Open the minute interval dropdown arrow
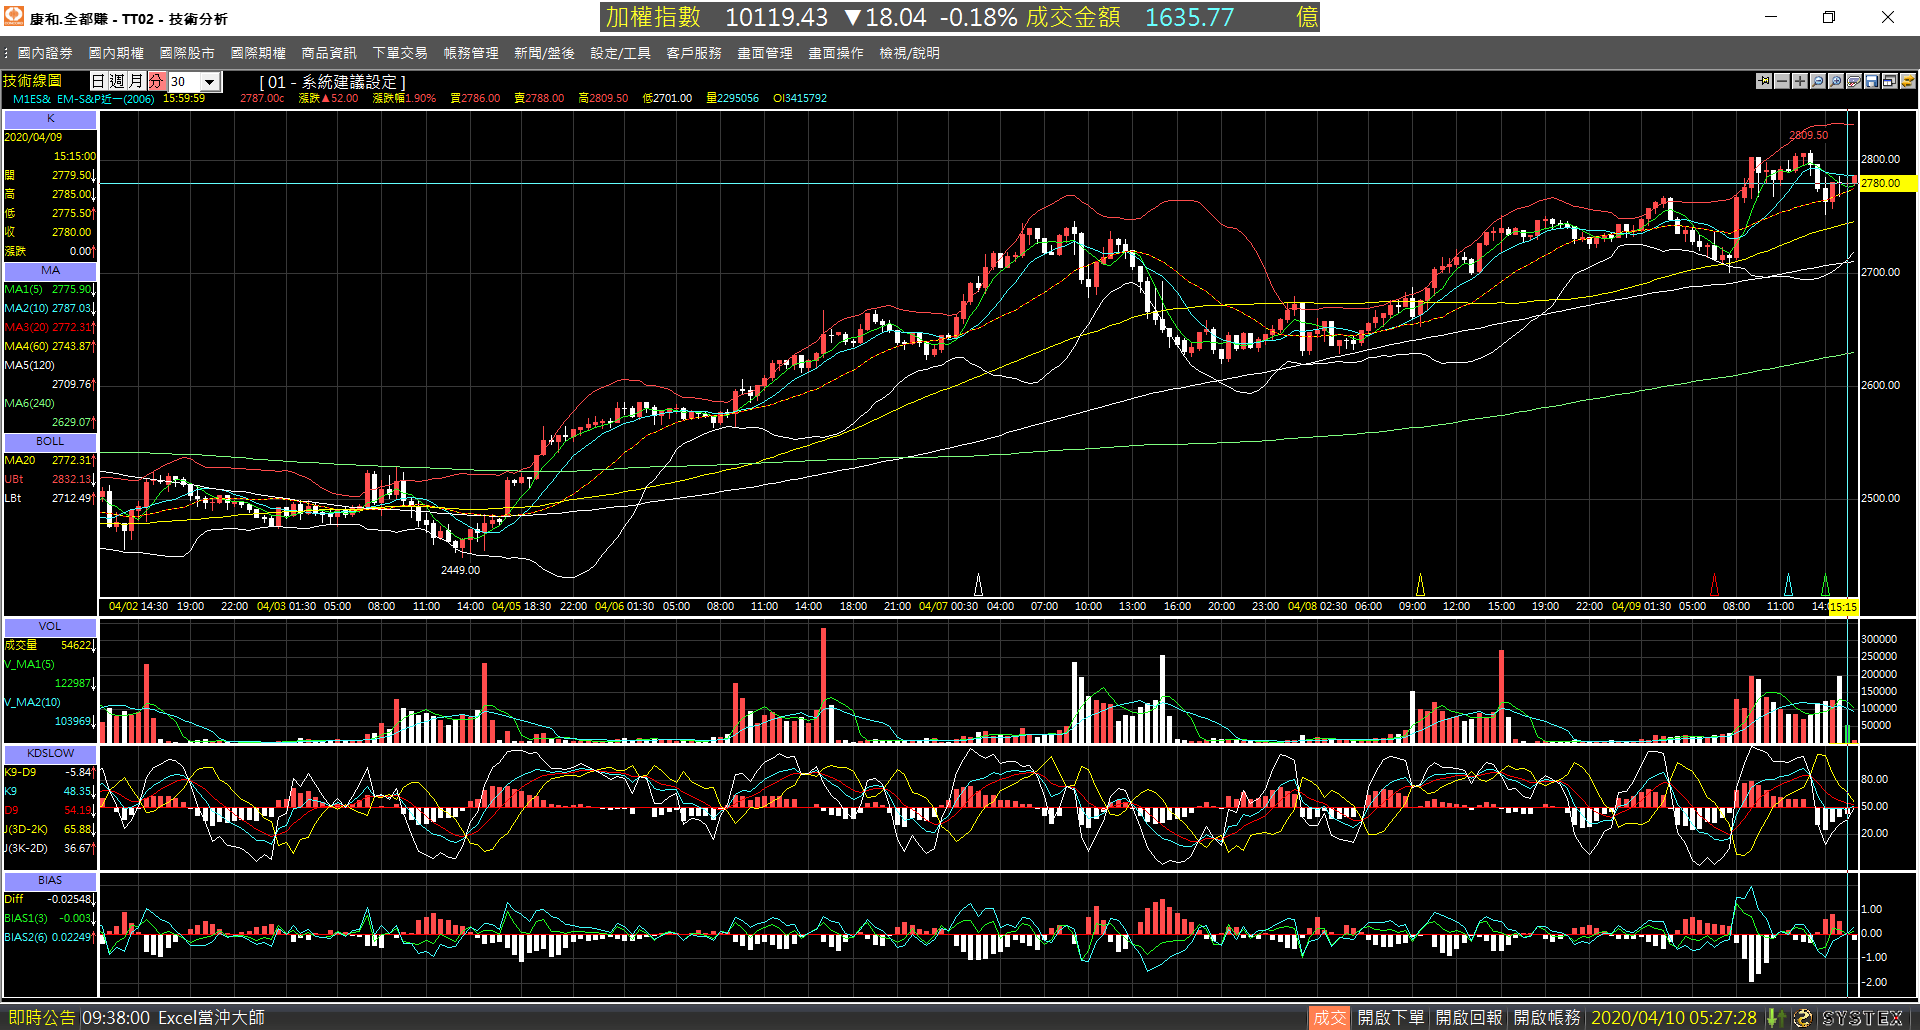1920x1030 pixels. point(210,82)
